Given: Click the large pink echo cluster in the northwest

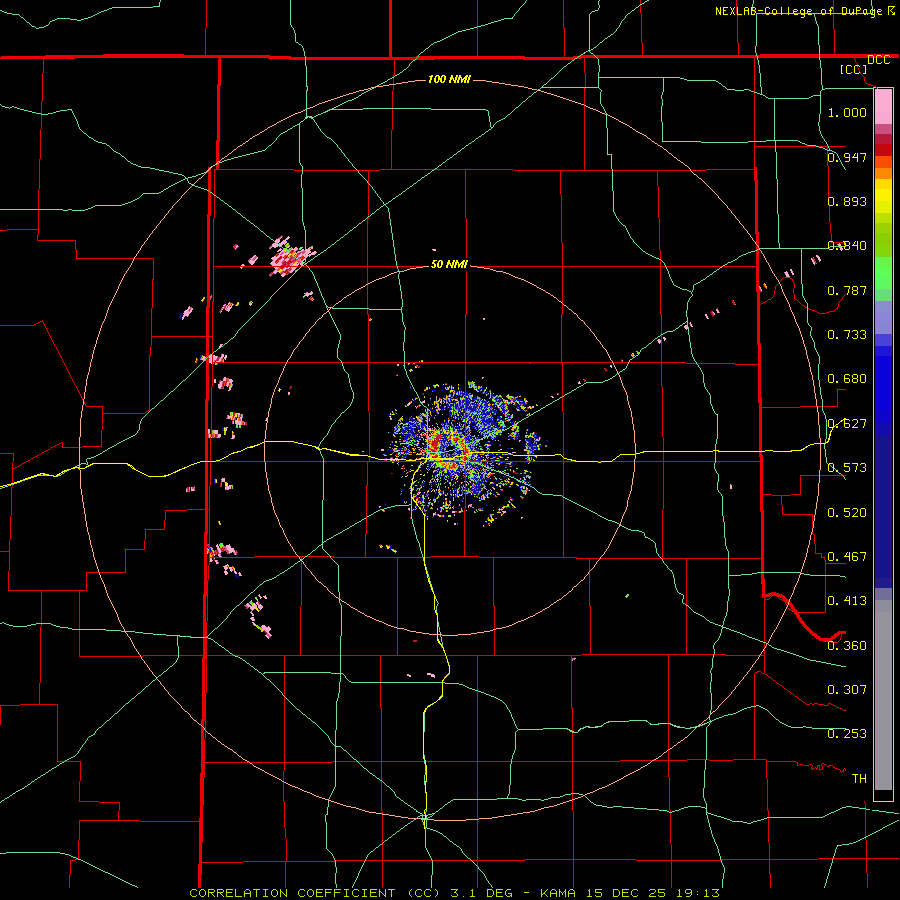Looking at the screenshot, I should [x=290, y=255].
